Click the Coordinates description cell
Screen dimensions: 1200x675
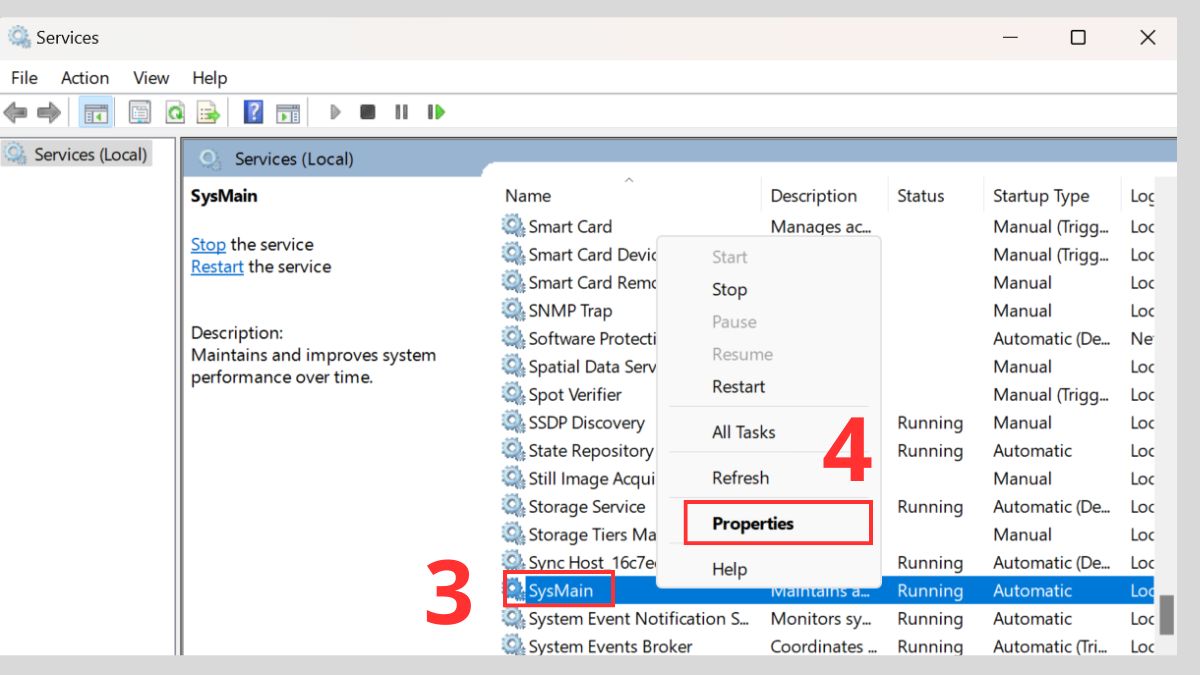click(823, 646)
